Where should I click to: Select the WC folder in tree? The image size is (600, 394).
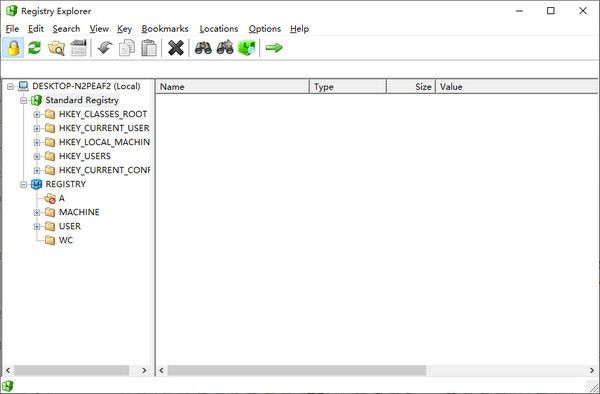tap(66, 240)
